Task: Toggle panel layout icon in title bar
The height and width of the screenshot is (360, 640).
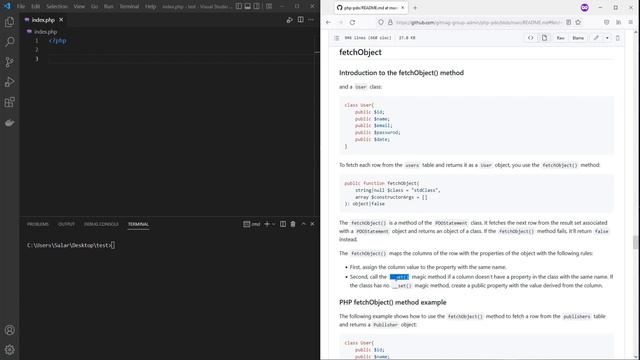Action: [x=248, y=6]
